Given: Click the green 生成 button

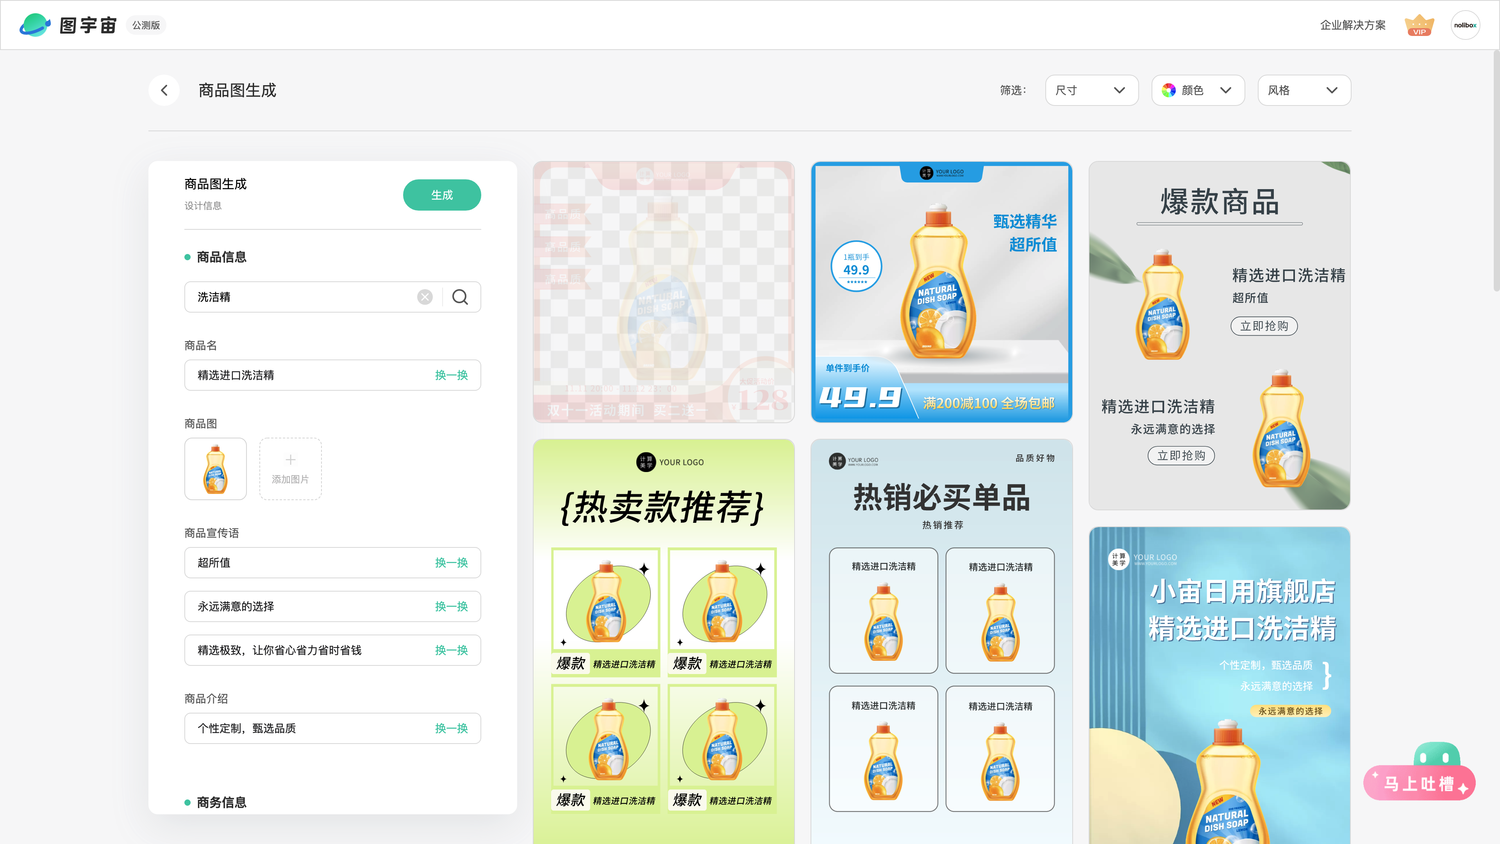Looking at the screenshot, I should click(442, 195).
